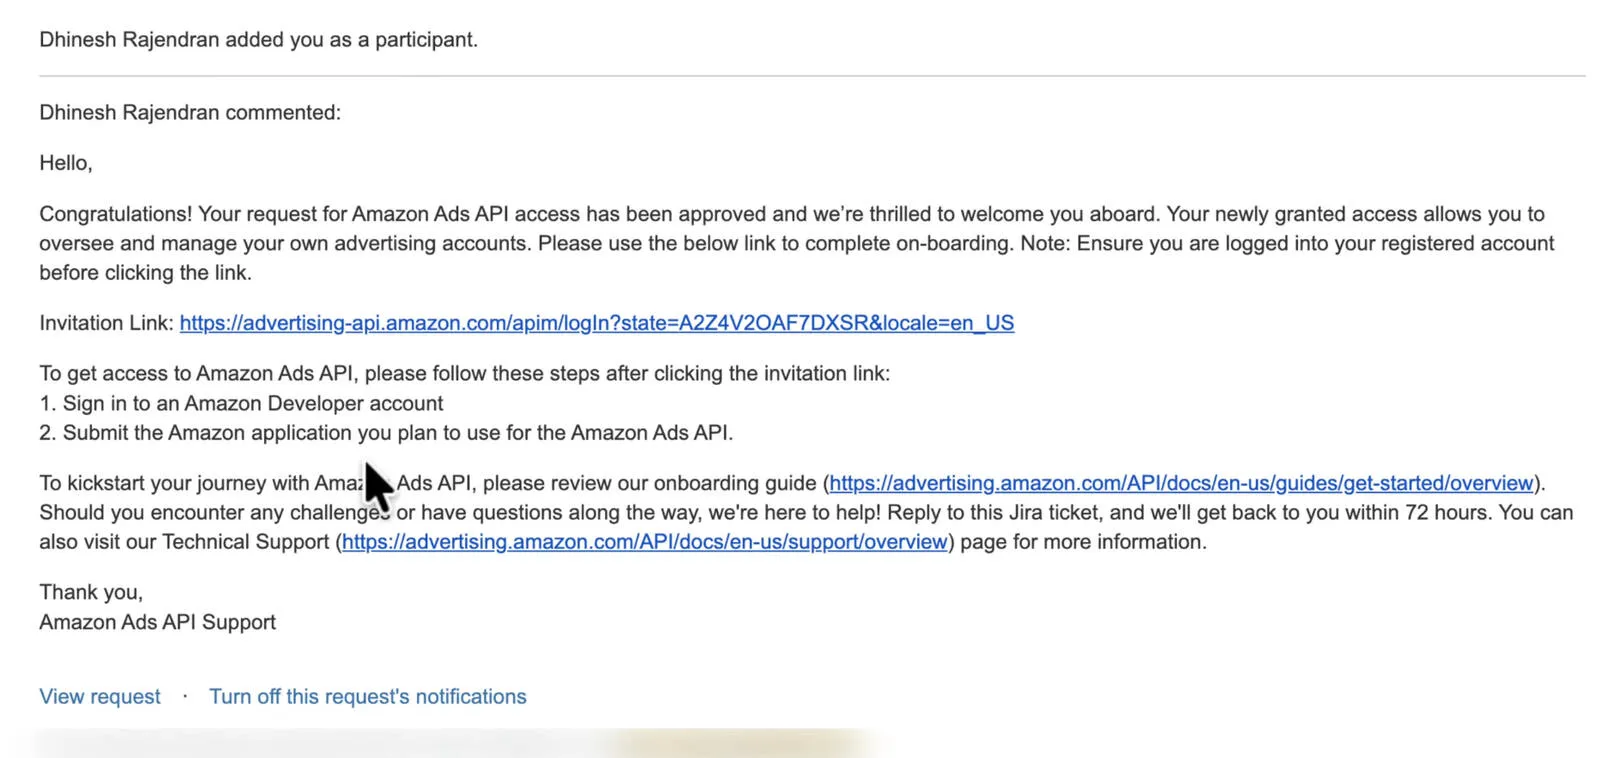Image resolution: width=1600 pixels, height=758 pixels.
Task: Click step '2. Submit the Amazon application' line
Action: tap(386, 433)
